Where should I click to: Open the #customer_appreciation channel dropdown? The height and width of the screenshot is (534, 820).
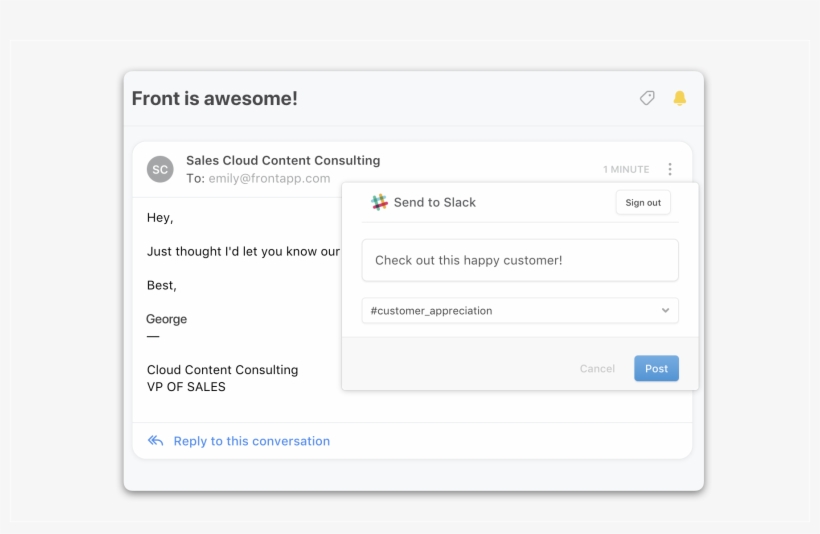(x=520, y=311)
